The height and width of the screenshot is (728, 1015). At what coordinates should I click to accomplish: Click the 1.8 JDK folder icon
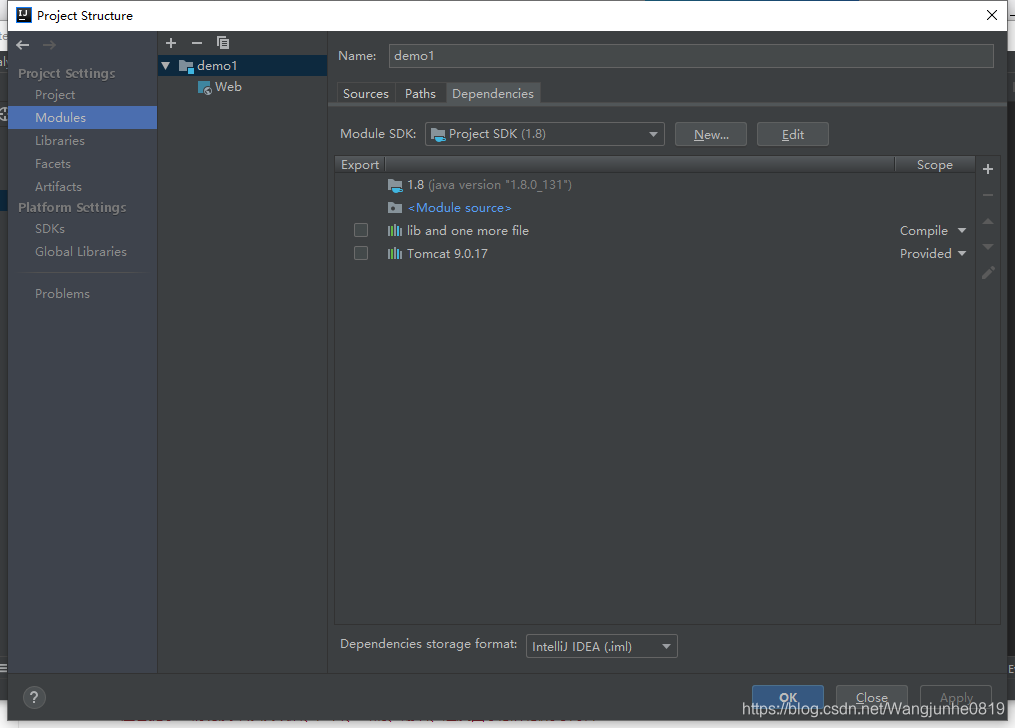[395, 185]
